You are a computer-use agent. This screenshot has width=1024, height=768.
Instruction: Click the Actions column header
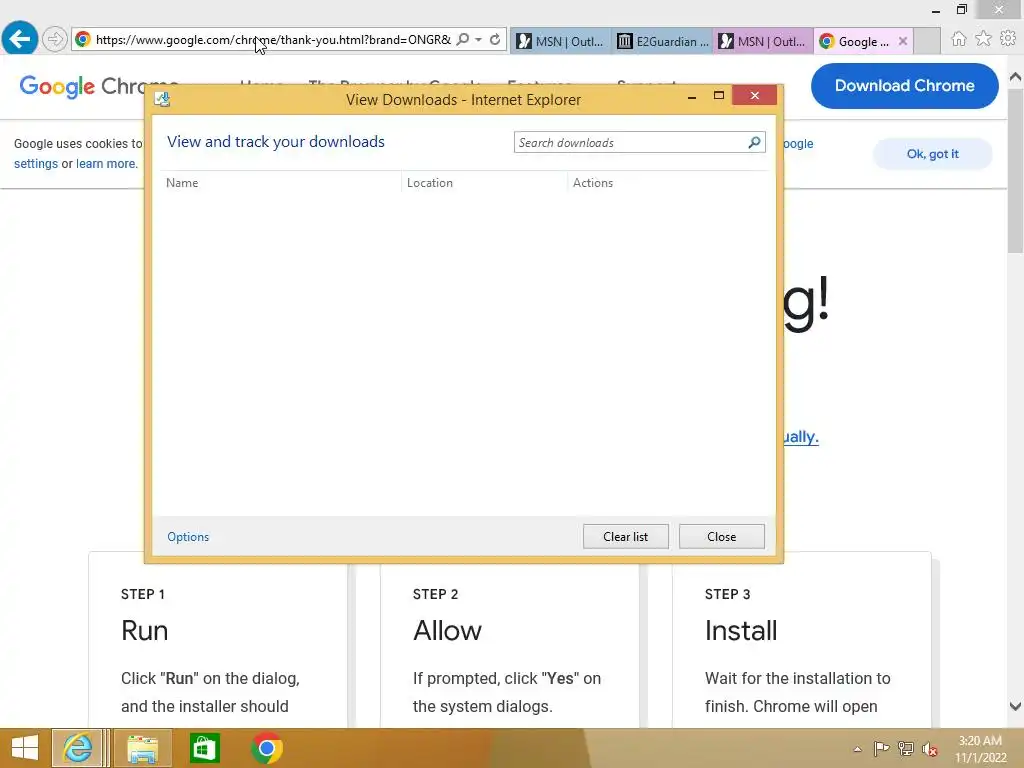click(x=593, y=183)
